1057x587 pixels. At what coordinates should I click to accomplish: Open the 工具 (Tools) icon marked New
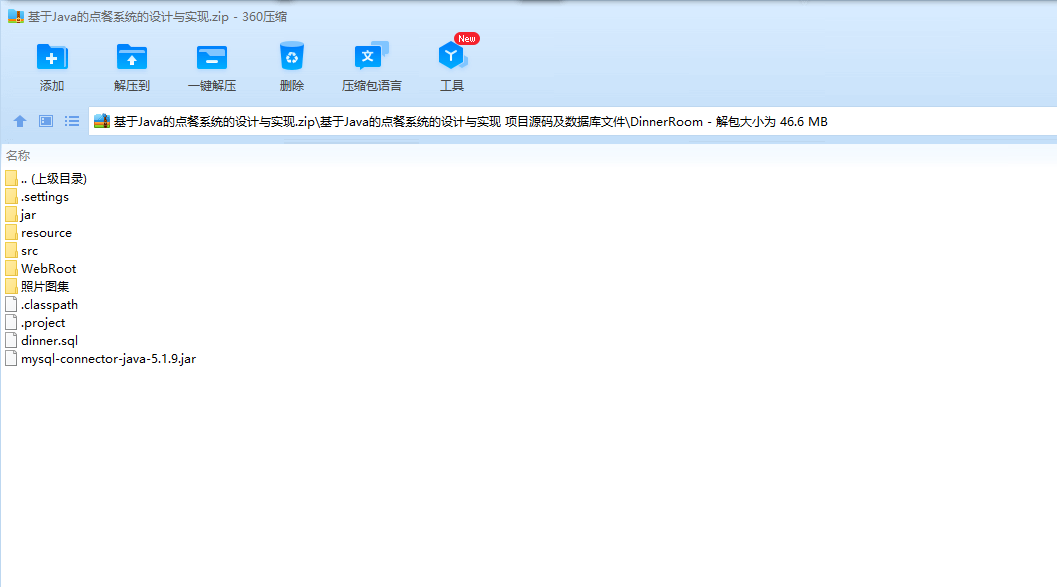click(x=452, y=56)
